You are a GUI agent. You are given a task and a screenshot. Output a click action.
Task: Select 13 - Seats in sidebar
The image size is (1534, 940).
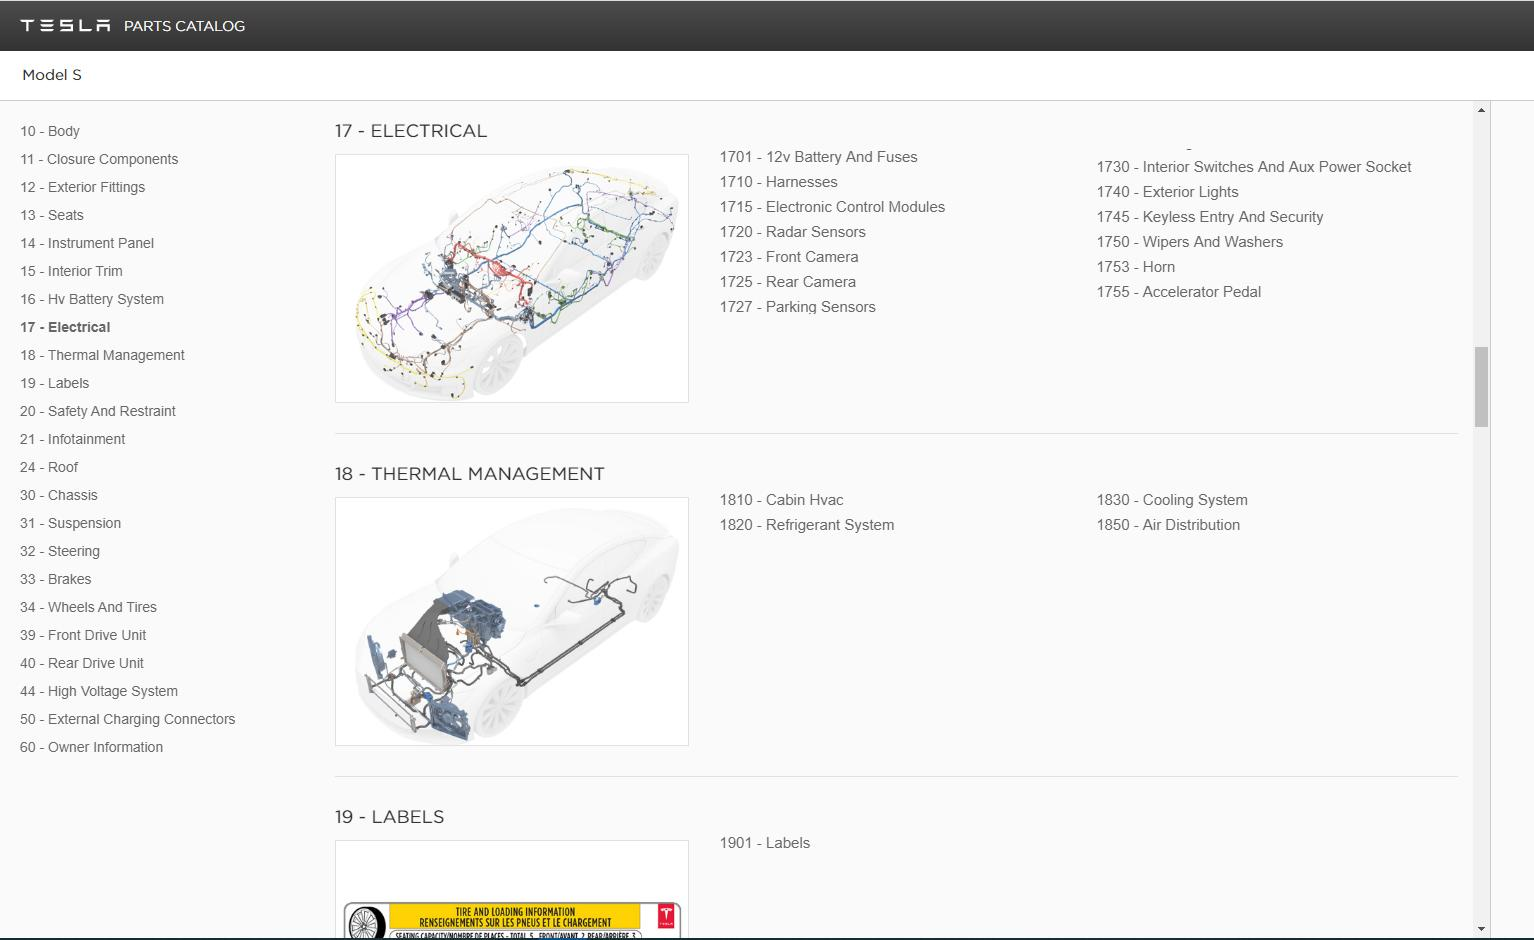pos(52,215)
